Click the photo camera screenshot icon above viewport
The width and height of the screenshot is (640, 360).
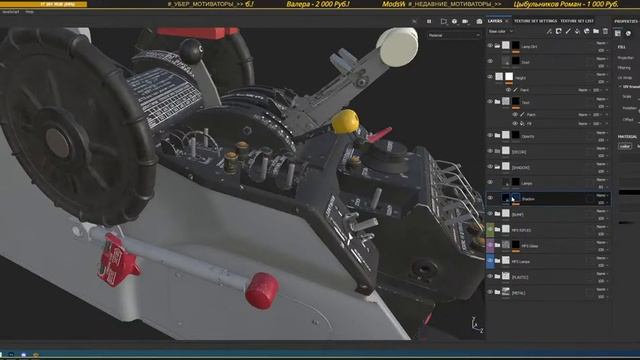pyautogui.click(x=479, y=21)
